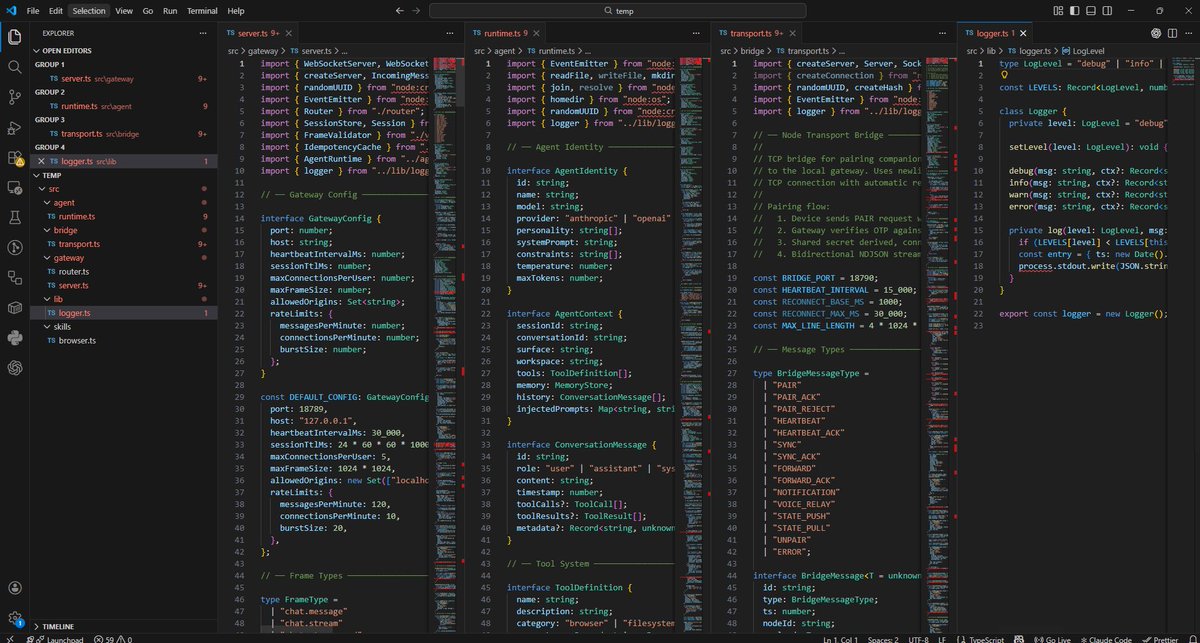This screenshot has height=643, width=1200.
Task: Open the Edit menu
Action: click(55, 10)
